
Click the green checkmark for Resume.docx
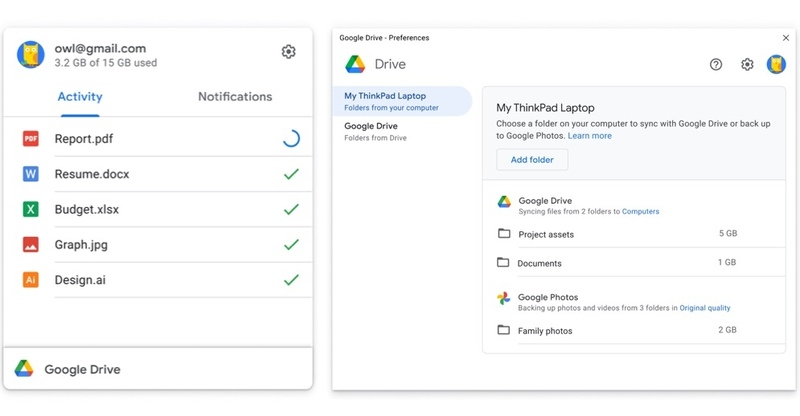pos(291,174)
